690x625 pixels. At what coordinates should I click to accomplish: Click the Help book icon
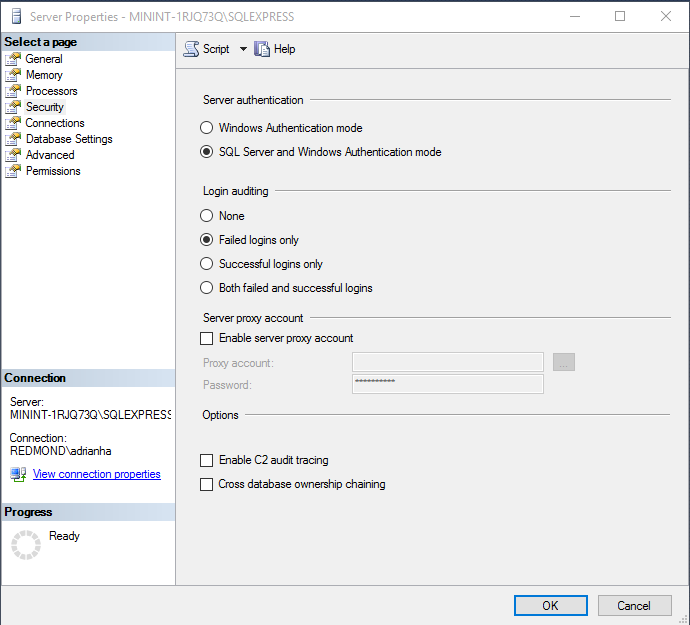pyautogui.click(x=262, y=49)
